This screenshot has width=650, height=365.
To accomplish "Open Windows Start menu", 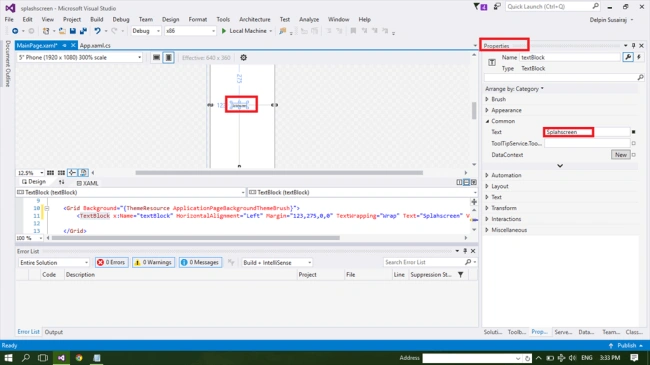I will [x=8, y=358].
